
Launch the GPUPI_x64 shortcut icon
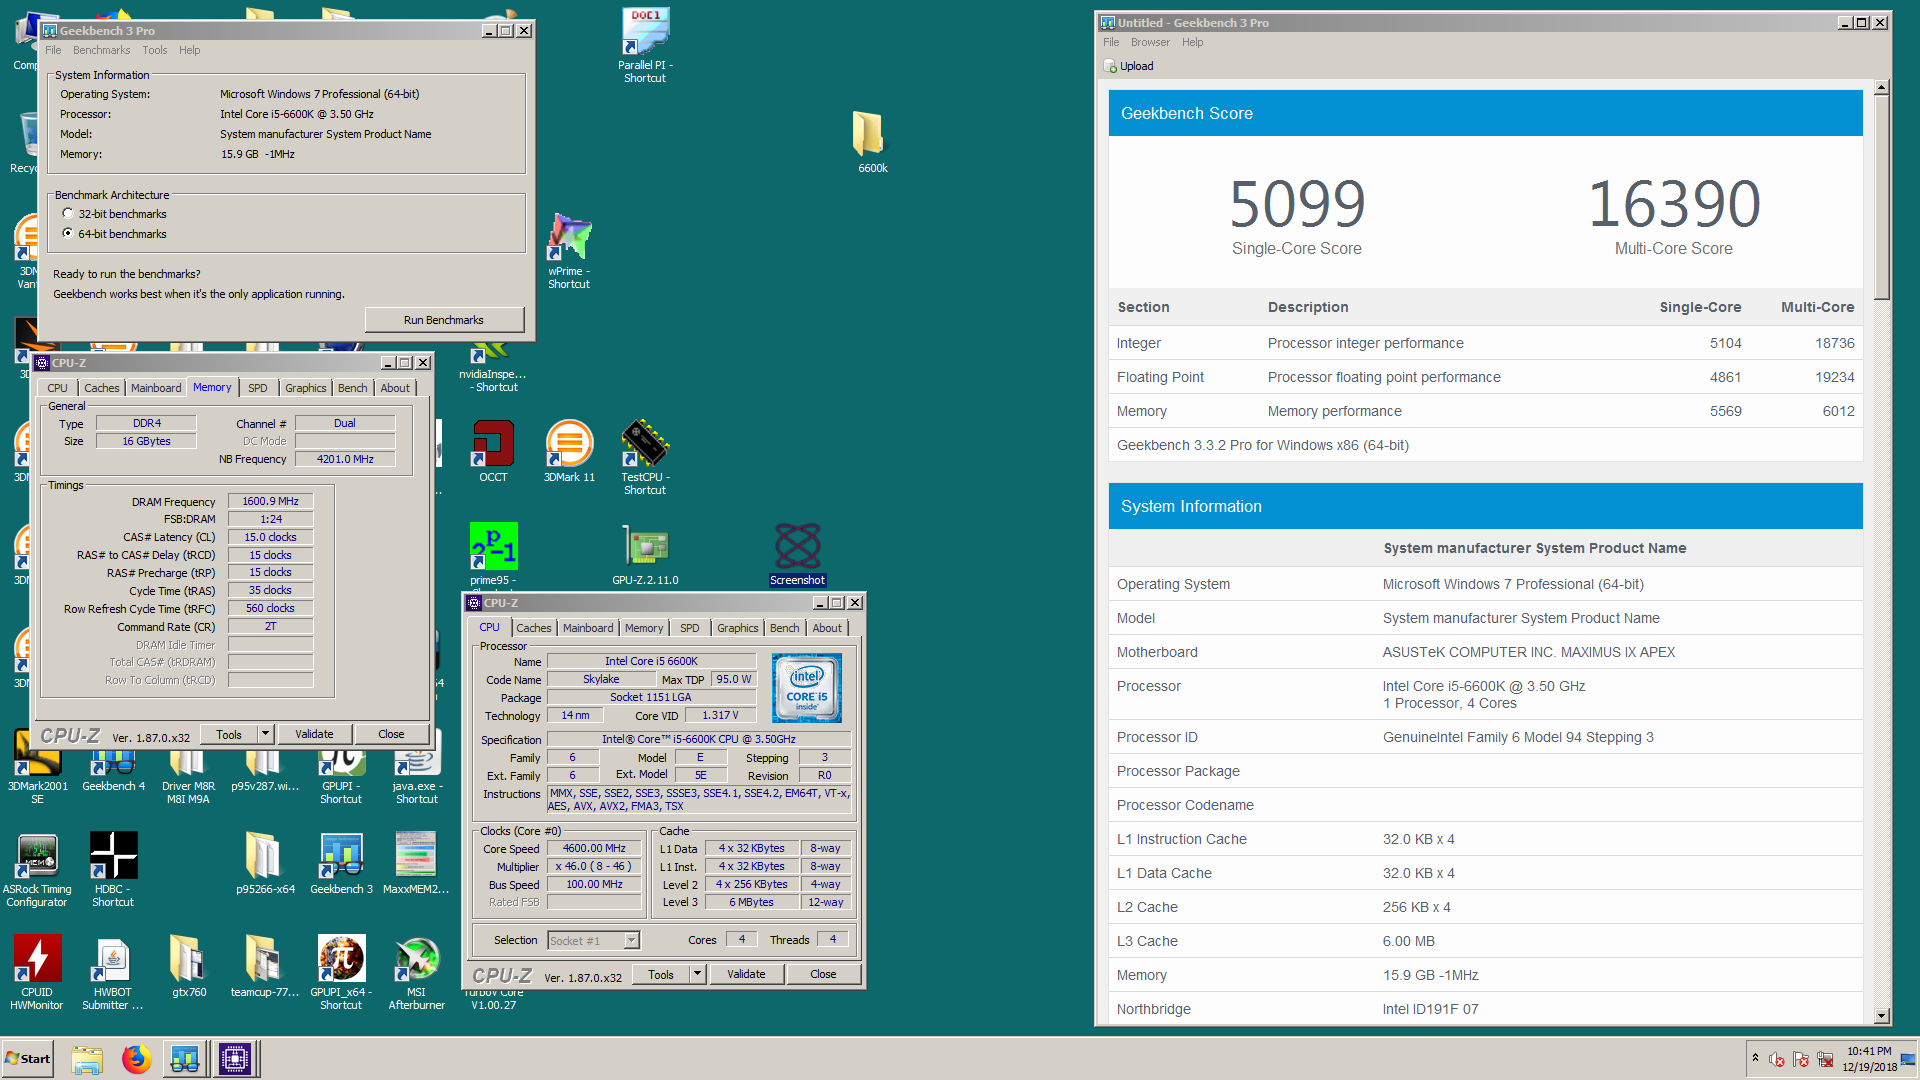pyautogui.click(x=341, y=972)
